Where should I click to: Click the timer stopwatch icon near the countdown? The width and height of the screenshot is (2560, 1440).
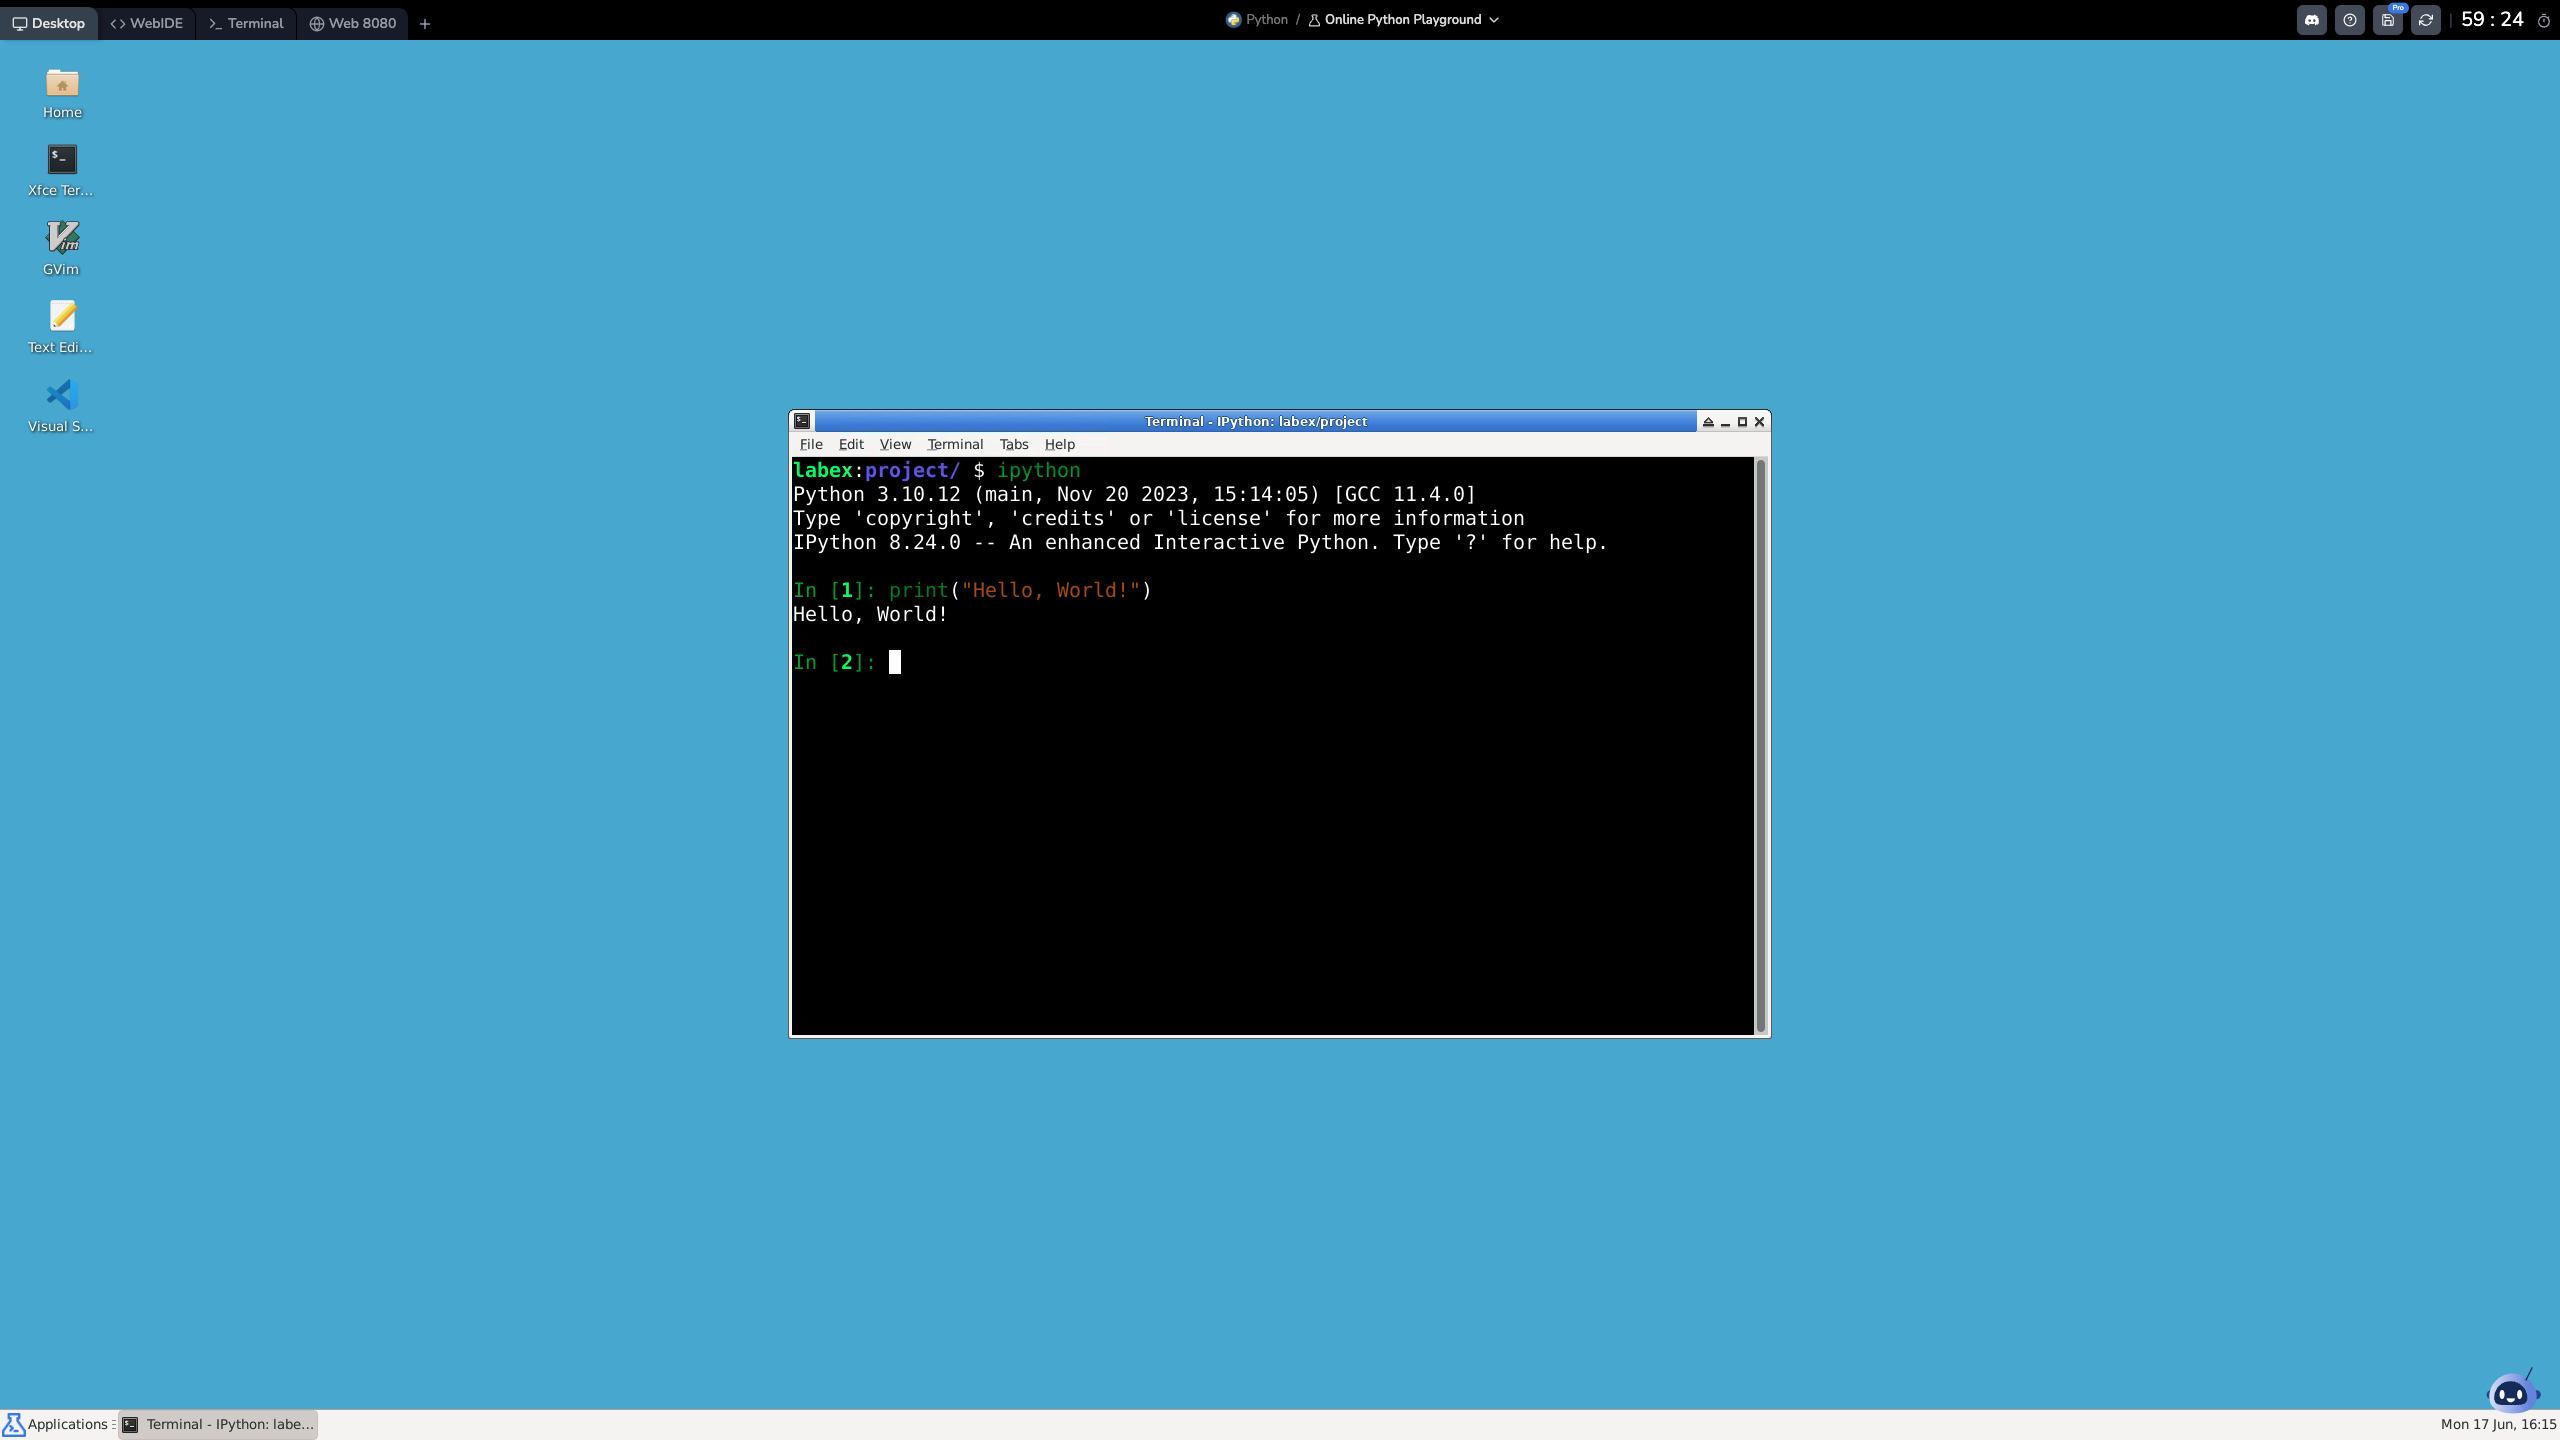tap(2545, 19)
